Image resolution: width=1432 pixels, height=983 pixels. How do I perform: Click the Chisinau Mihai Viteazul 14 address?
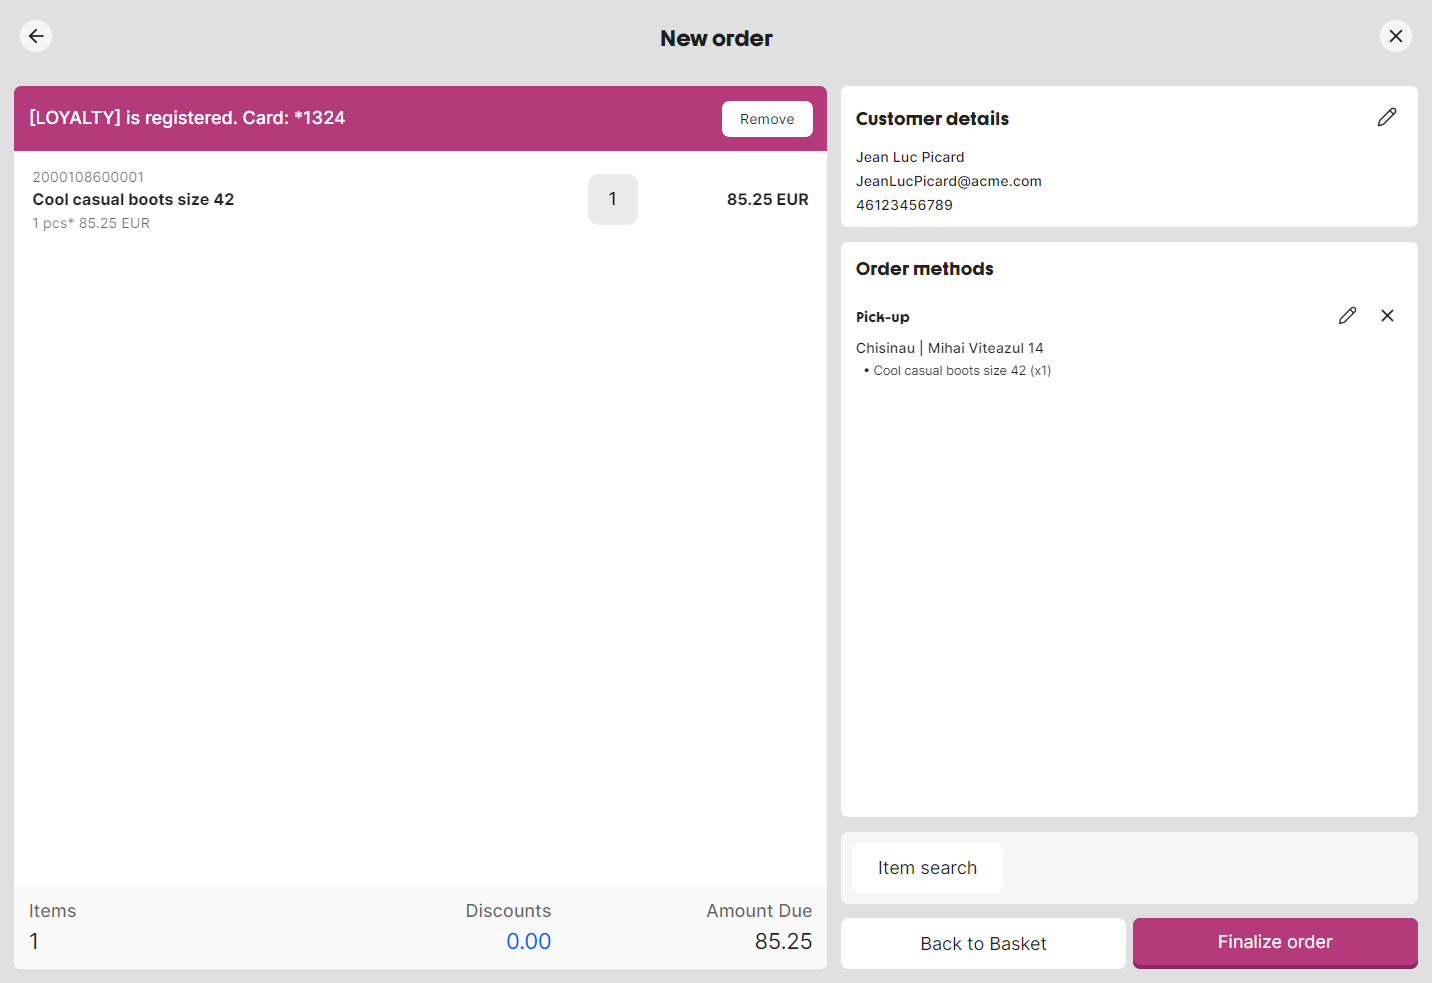(x=949, y=347)
